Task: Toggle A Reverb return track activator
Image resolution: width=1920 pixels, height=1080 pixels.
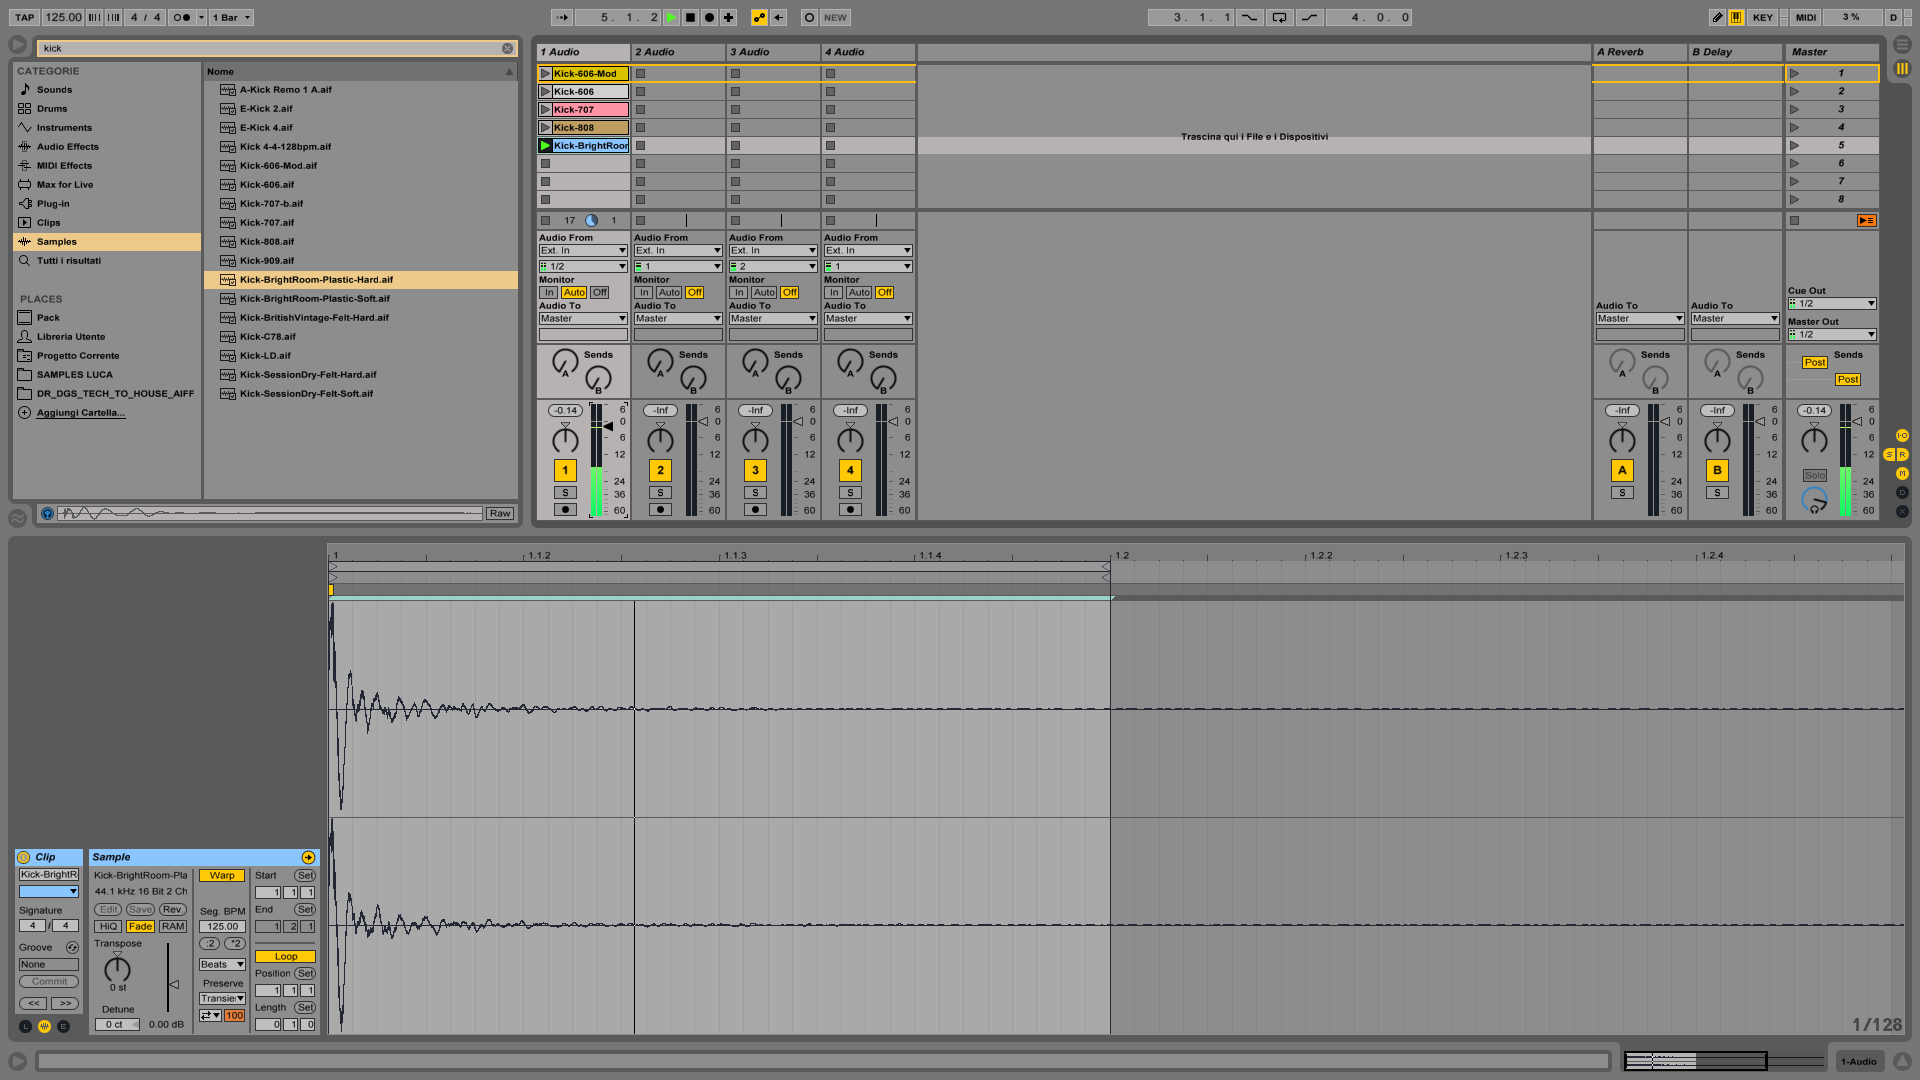Action: (x=1622, y=470)
